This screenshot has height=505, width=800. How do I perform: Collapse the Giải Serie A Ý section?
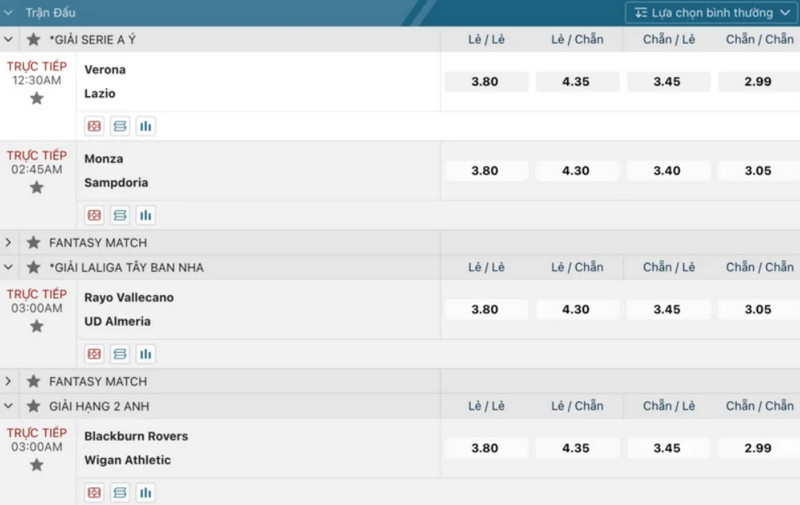tap(9, 40)
